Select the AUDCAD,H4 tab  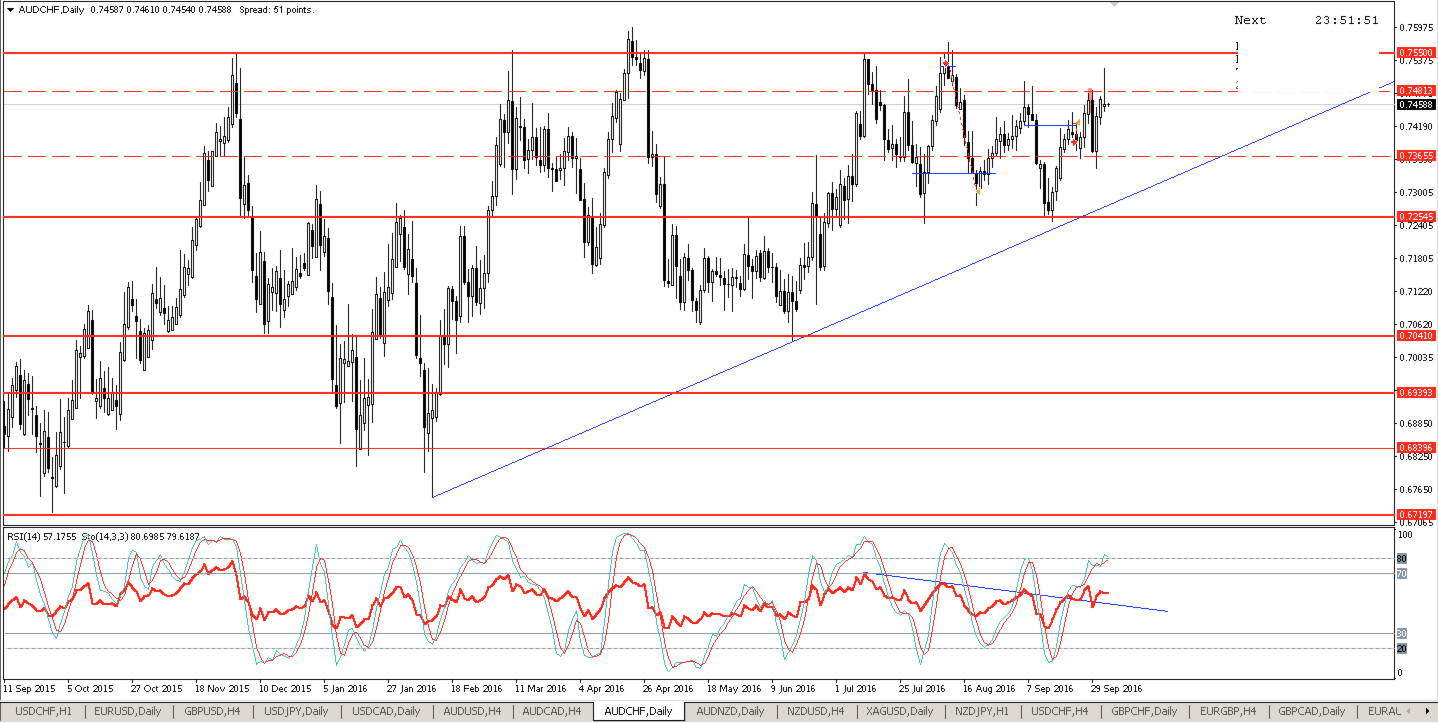(553, 711)
